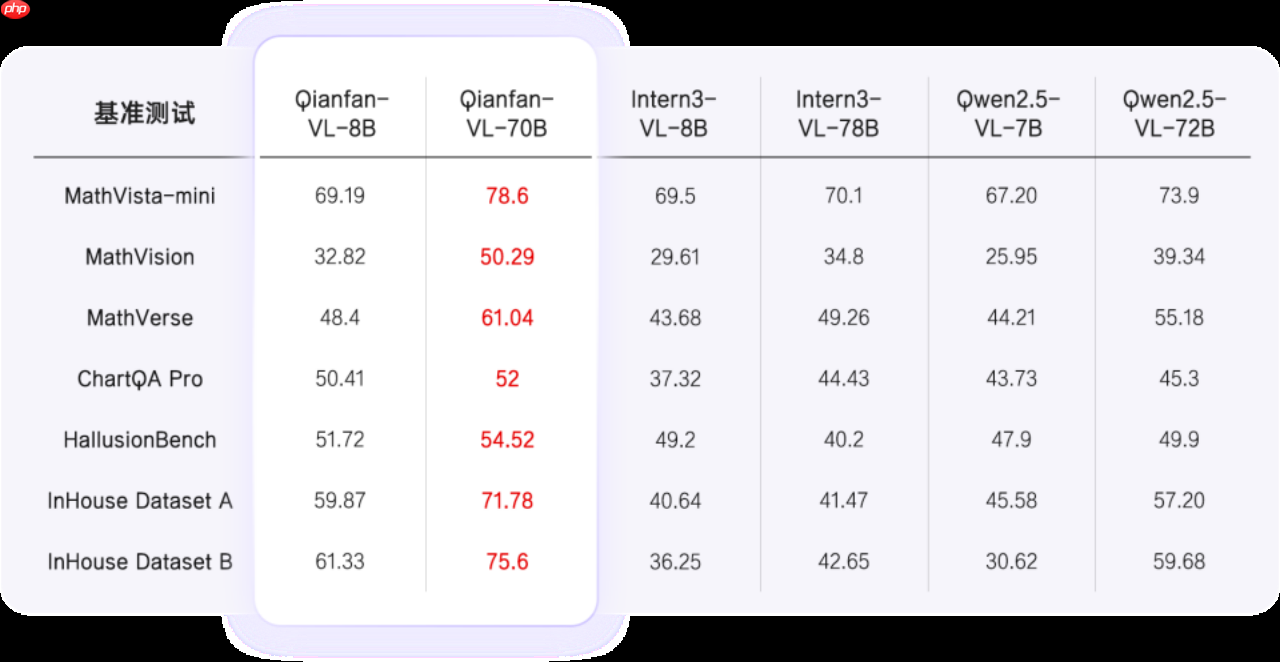
Task: Click the 基准测试 column header
Action: tap(144, 114)
